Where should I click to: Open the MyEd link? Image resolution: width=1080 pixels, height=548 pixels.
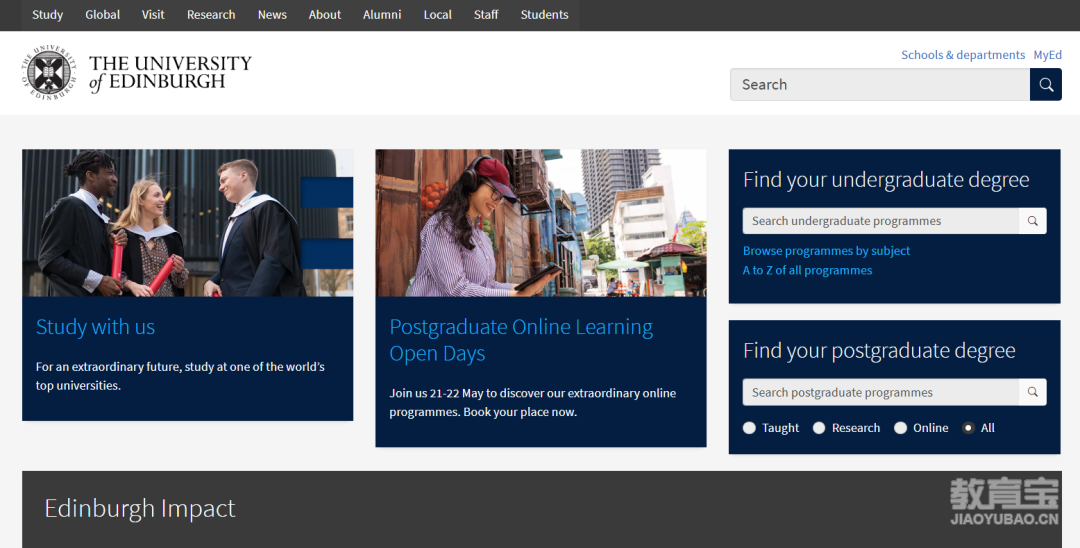pyautogui.click(x=1047, y=55)
